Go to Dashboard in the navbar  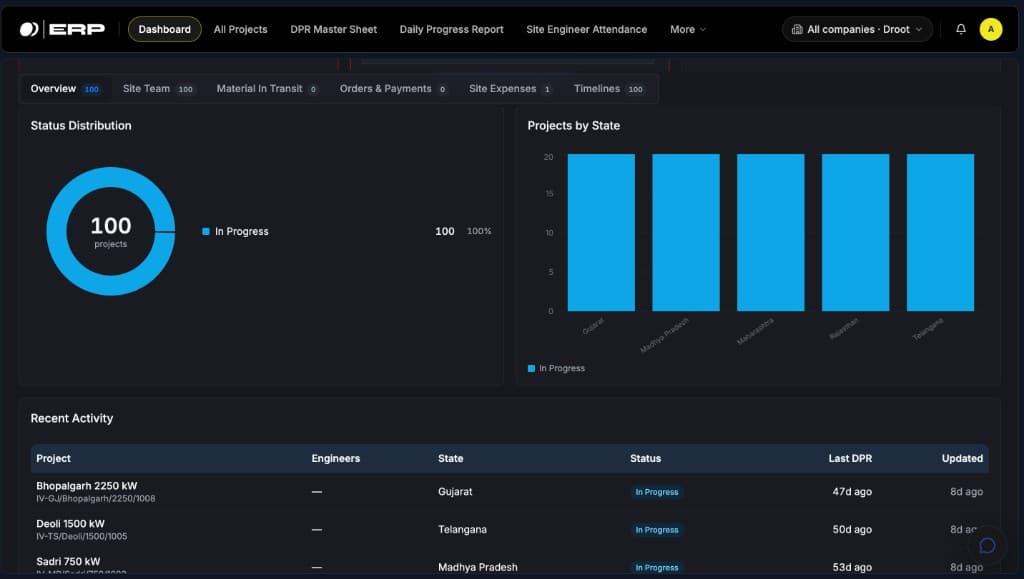click(x=165, y=29)
